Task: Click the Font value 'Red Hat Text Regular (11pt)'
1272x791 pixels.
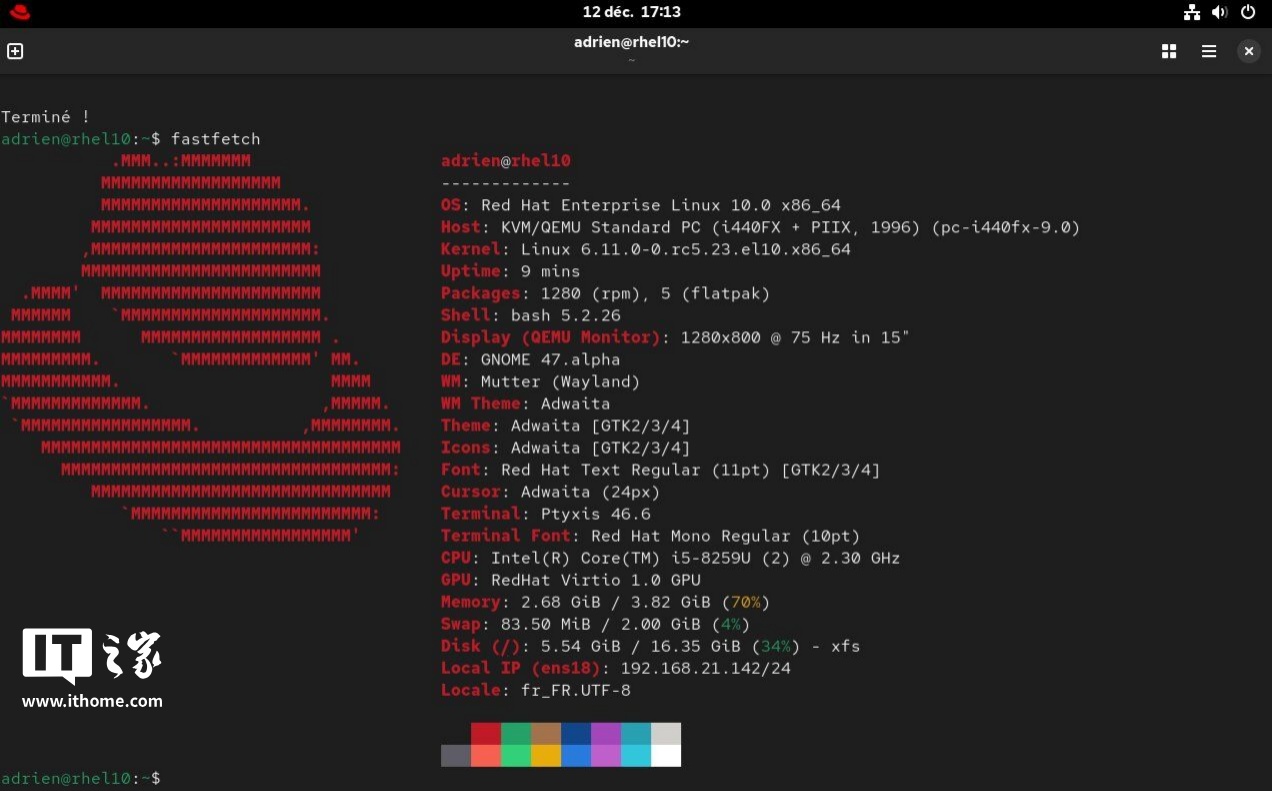Action: (636, 470)
